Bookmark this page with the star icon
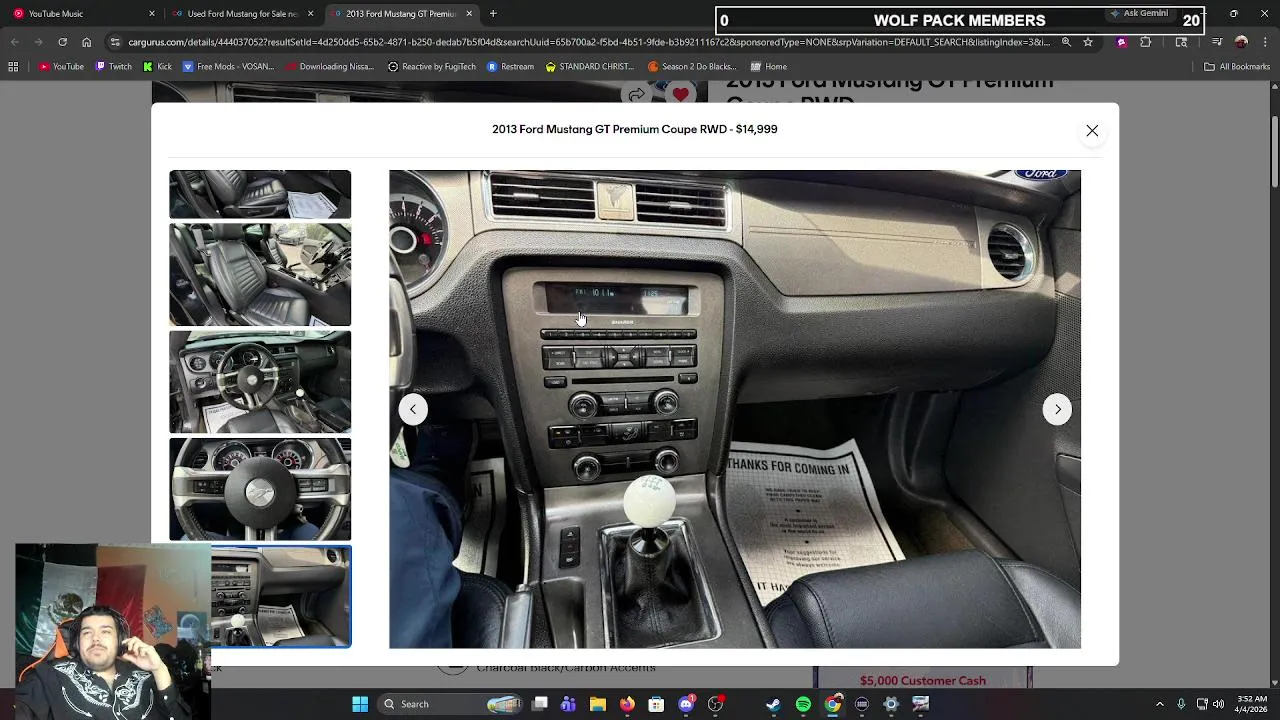The height and width of the screenshot is (720, 1280). point(1088,42)
